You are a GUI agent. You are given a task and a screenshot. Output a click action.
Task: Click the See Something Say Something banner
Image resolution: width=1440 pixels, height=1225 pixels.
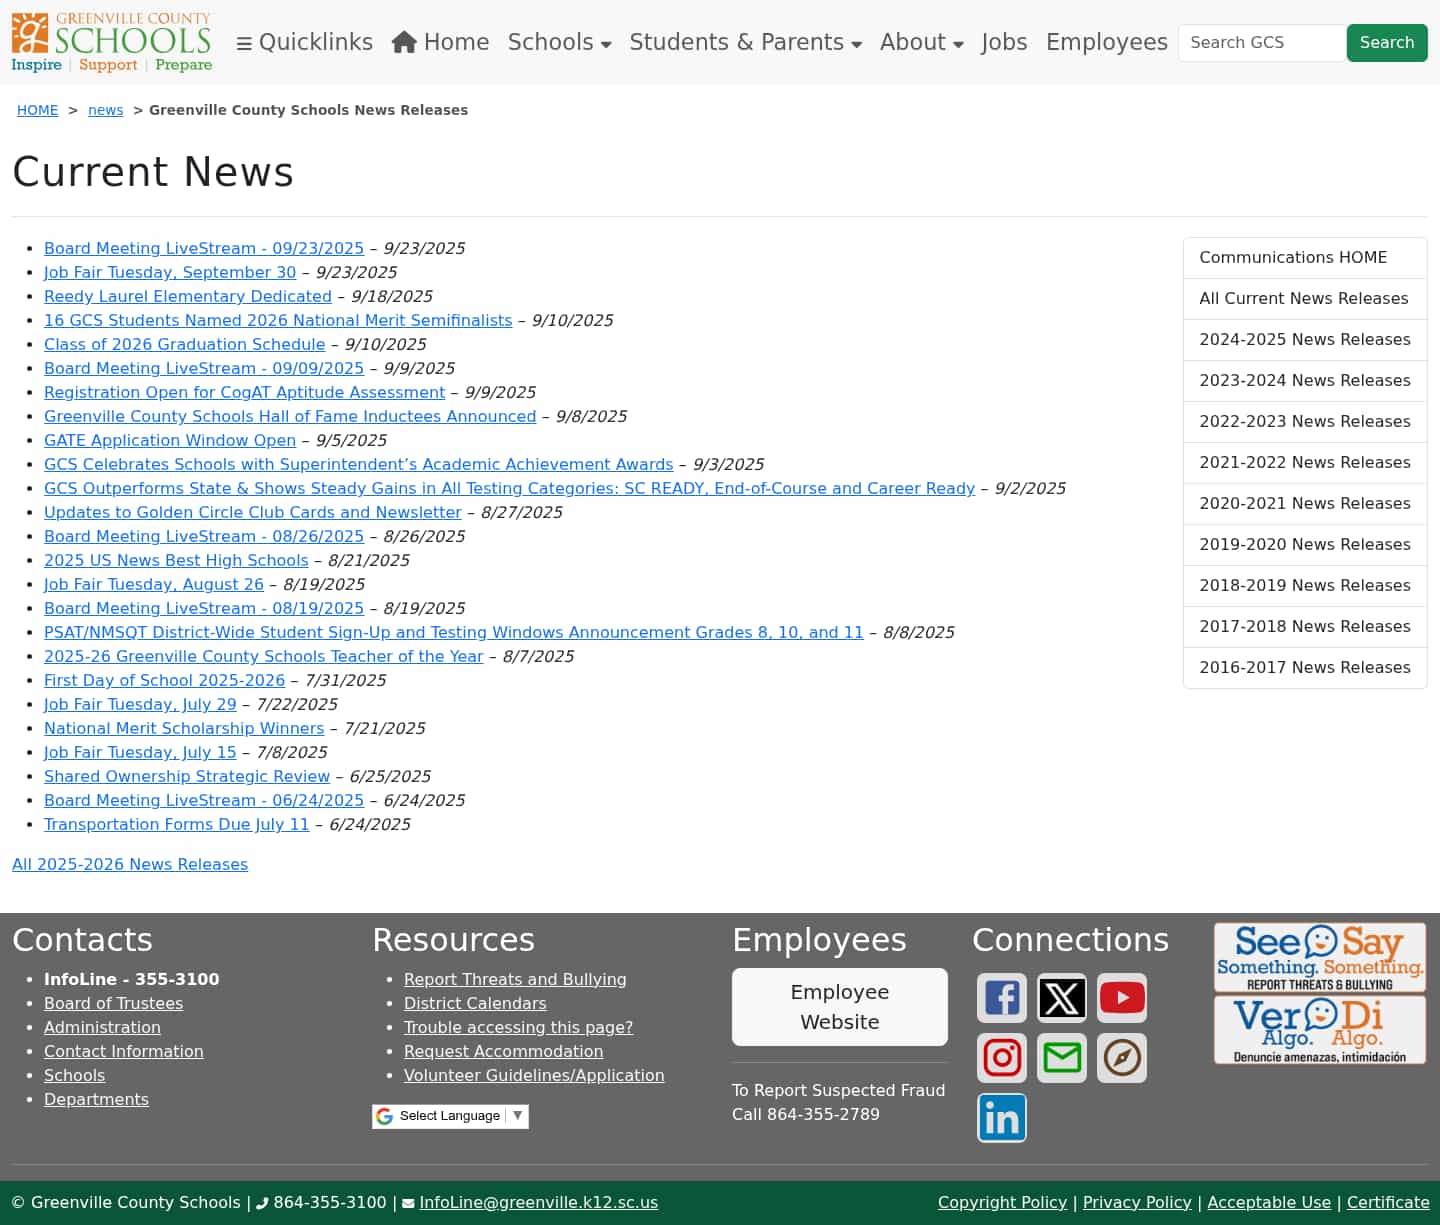(x=1319, y=957)
